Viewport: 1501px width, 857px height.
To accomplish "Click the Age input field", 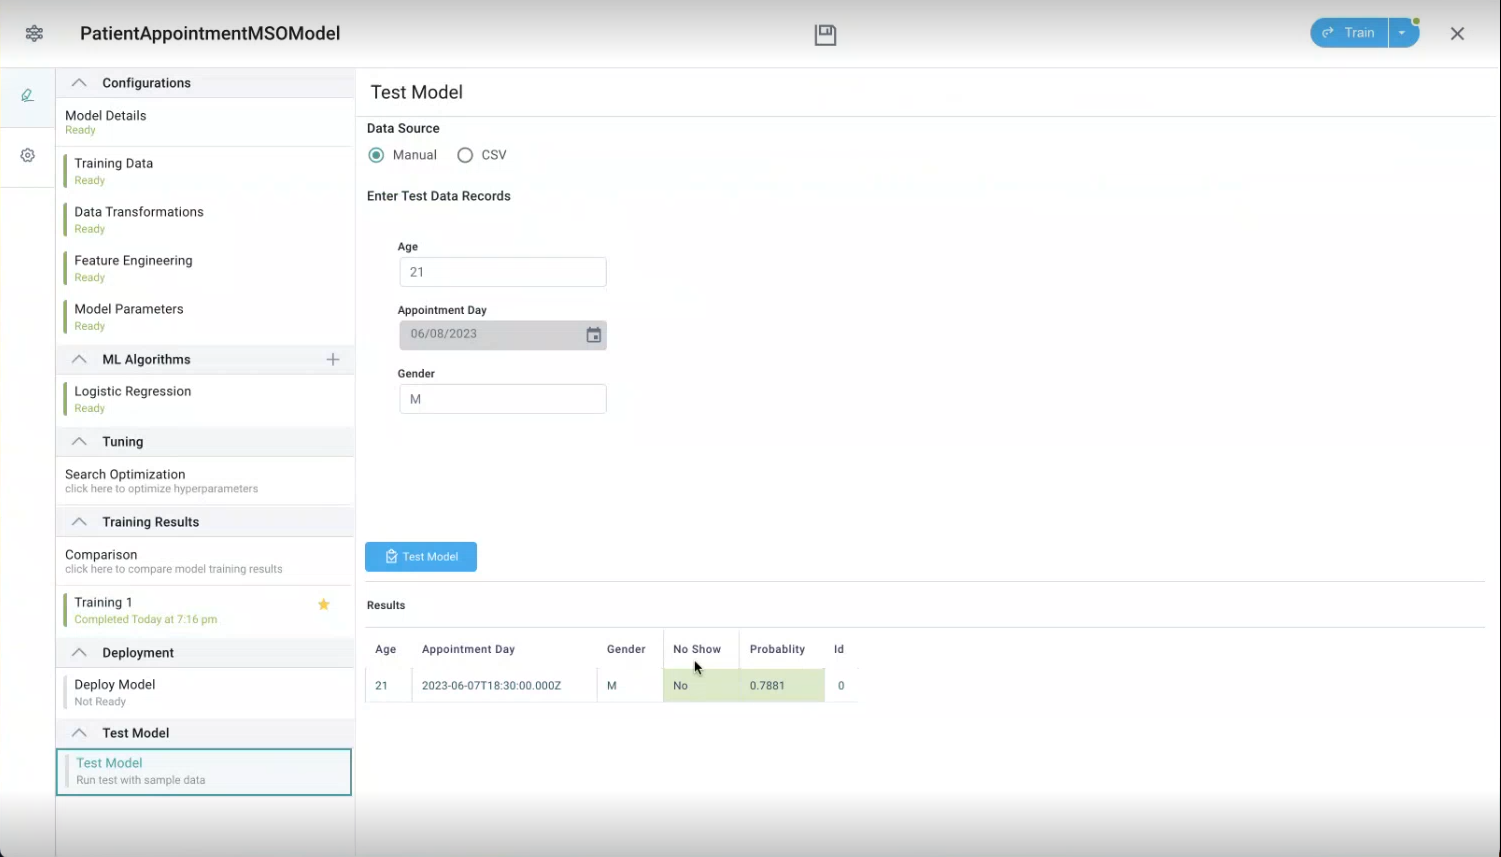I will coord(502,272).
